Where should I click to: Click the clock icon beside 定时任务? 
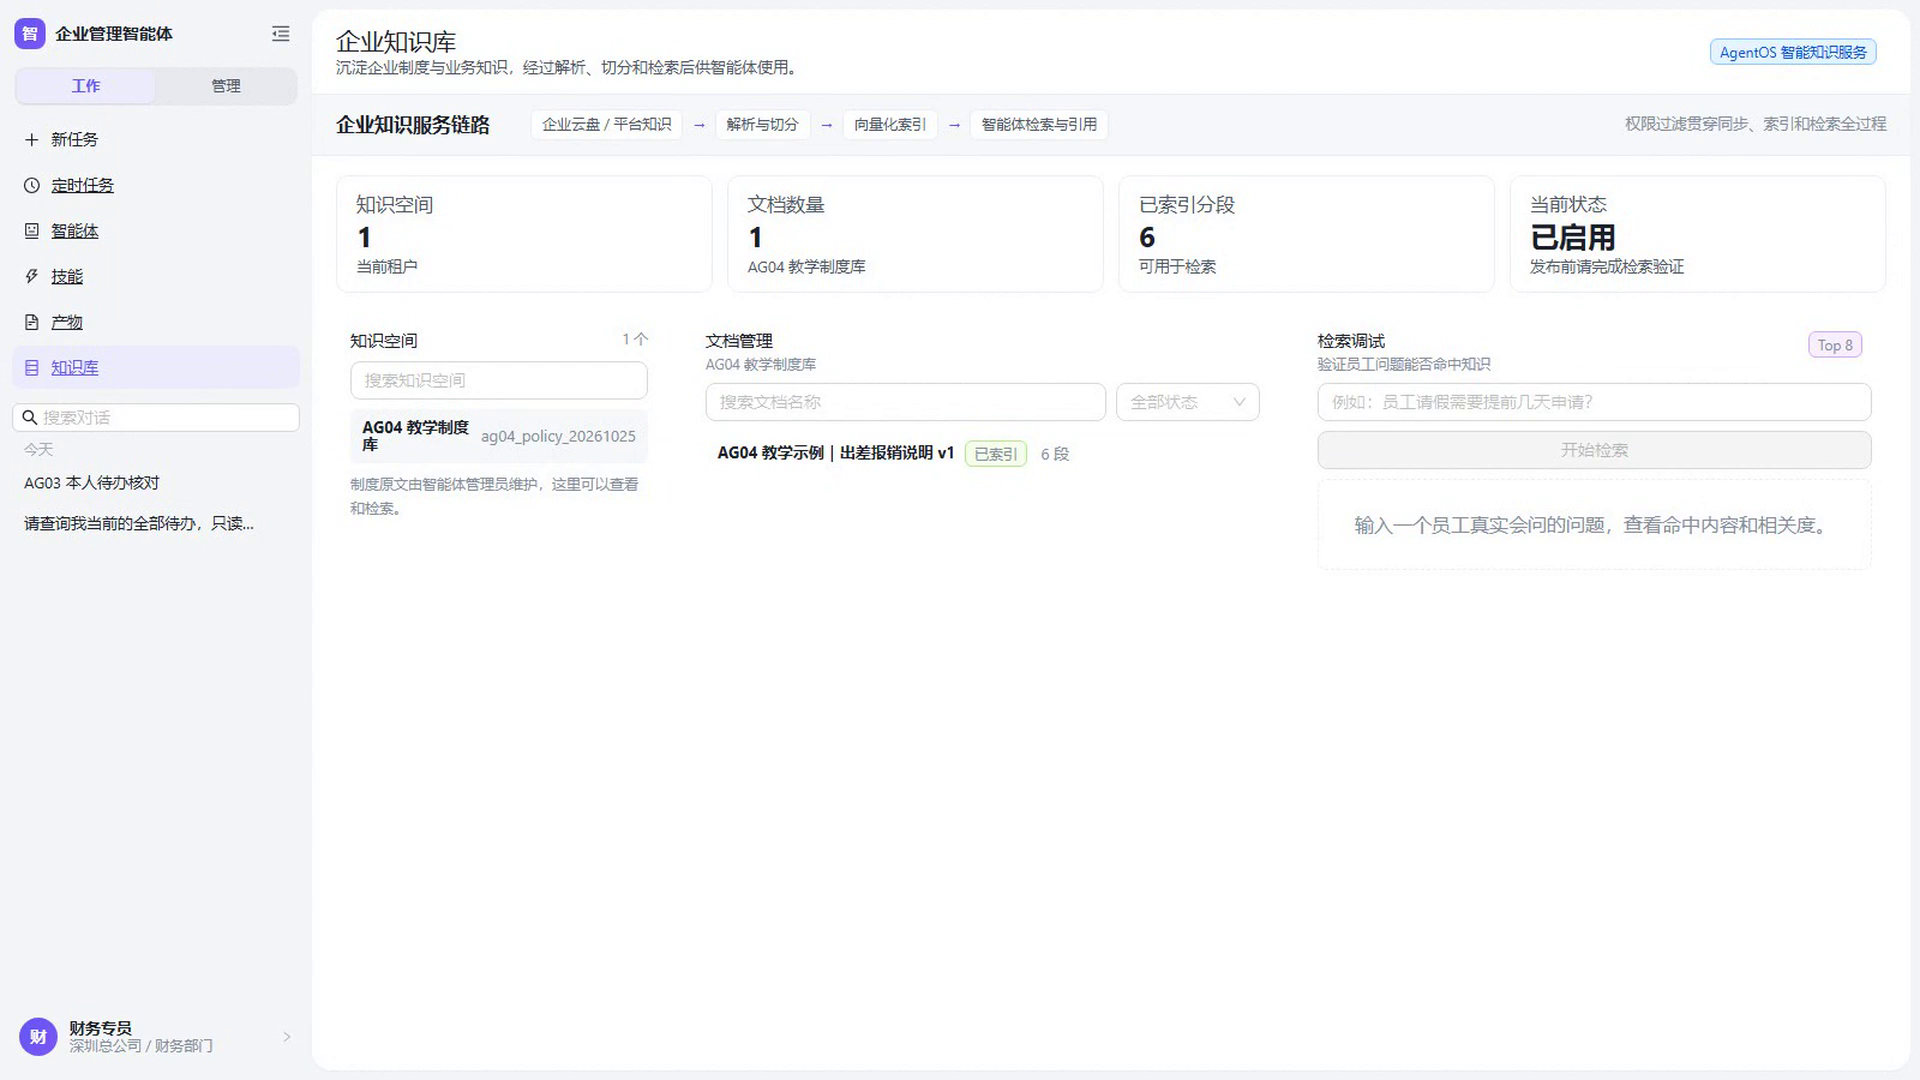32,185
